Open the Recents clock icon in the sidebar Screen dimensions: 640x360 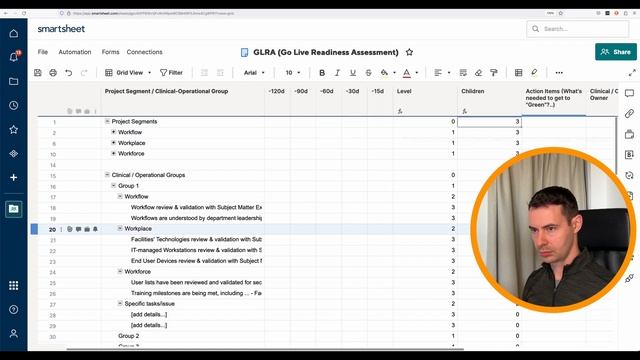pyautogui.click(x=13, y=105)
